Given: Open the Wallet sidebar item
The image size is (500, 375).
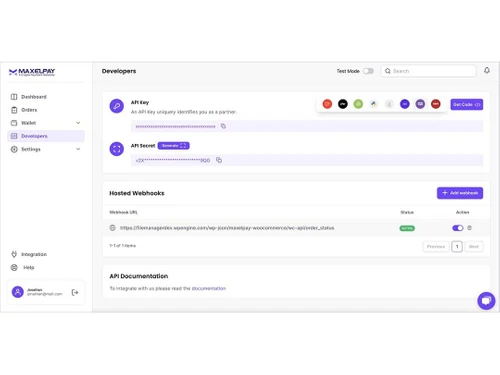Looking at the screenshot, I should [x=46, y=123].
